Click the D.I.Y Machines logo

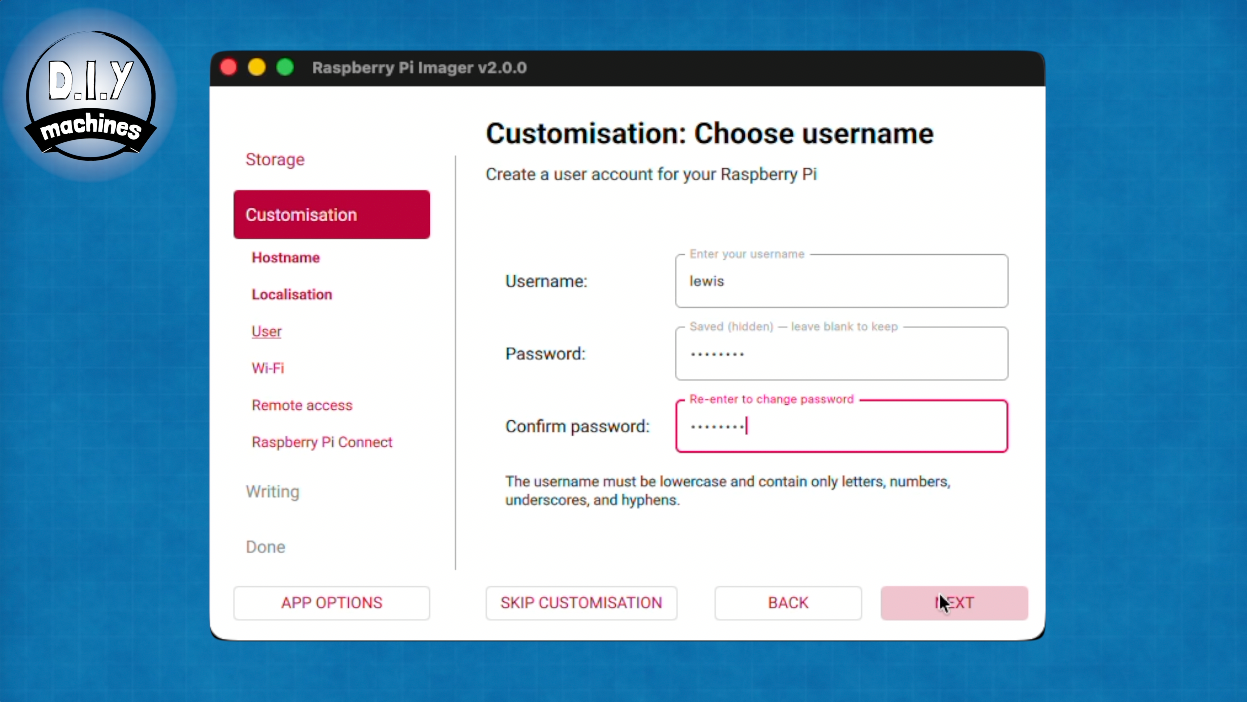(x=90, y=93)
